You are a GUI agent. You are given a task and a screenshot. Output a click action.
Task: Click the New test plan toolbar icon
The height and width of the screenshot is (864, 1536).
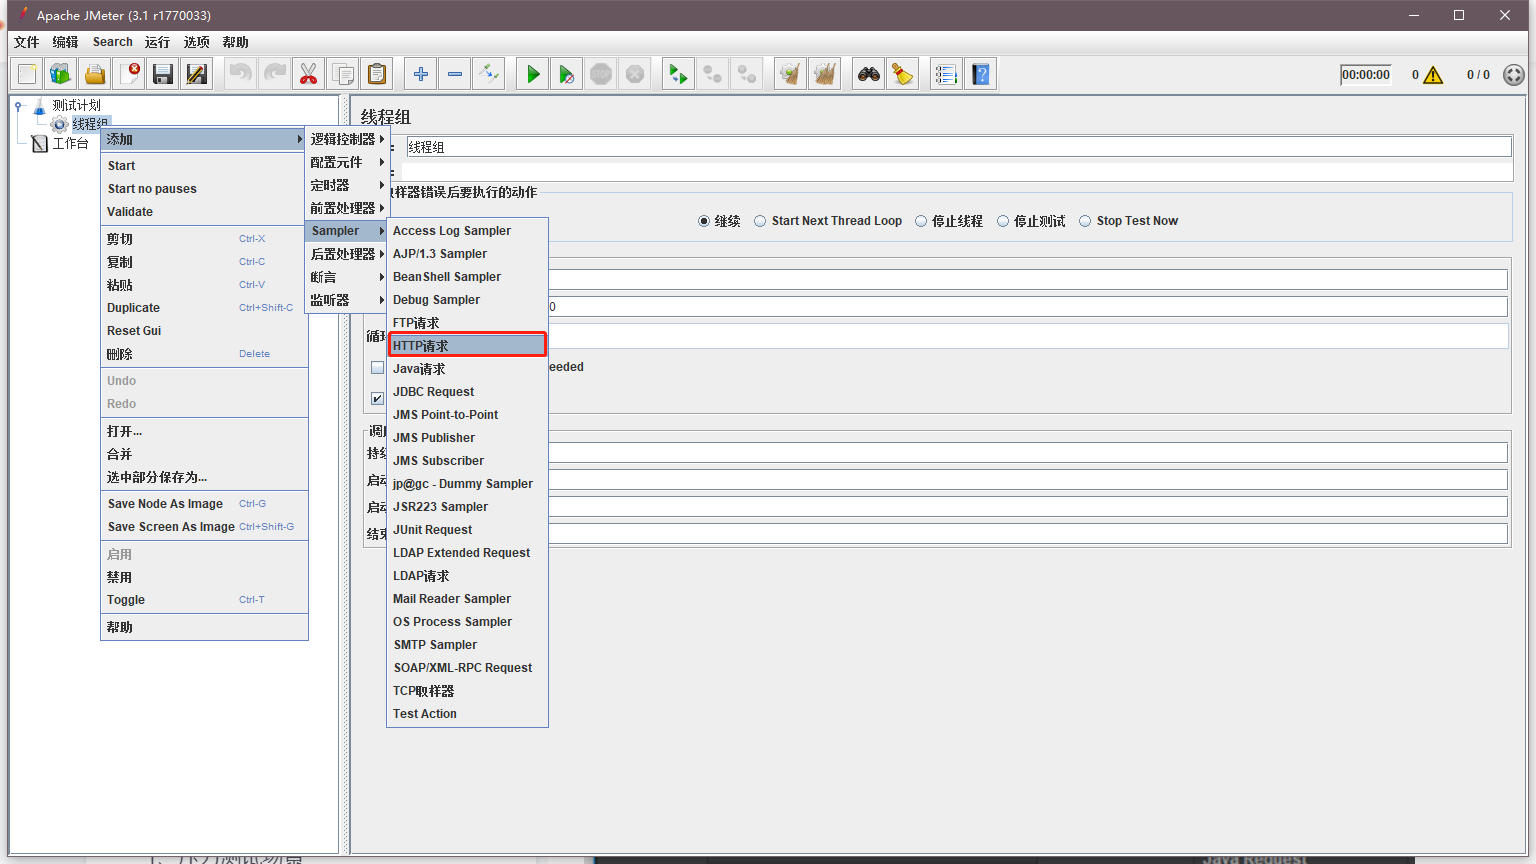pyautogui.click(x=27, y=74)
